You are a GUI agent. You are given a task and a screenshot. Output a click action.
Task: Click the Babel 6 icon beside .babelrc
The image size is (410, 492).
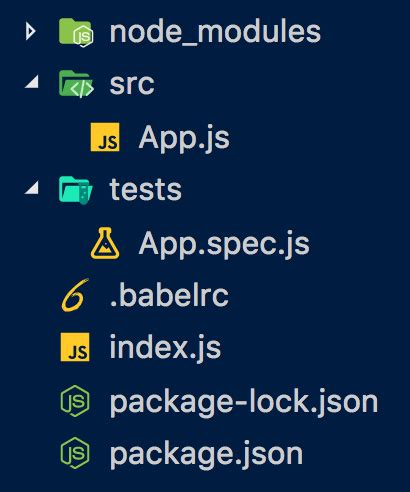(x=75, y=295)
